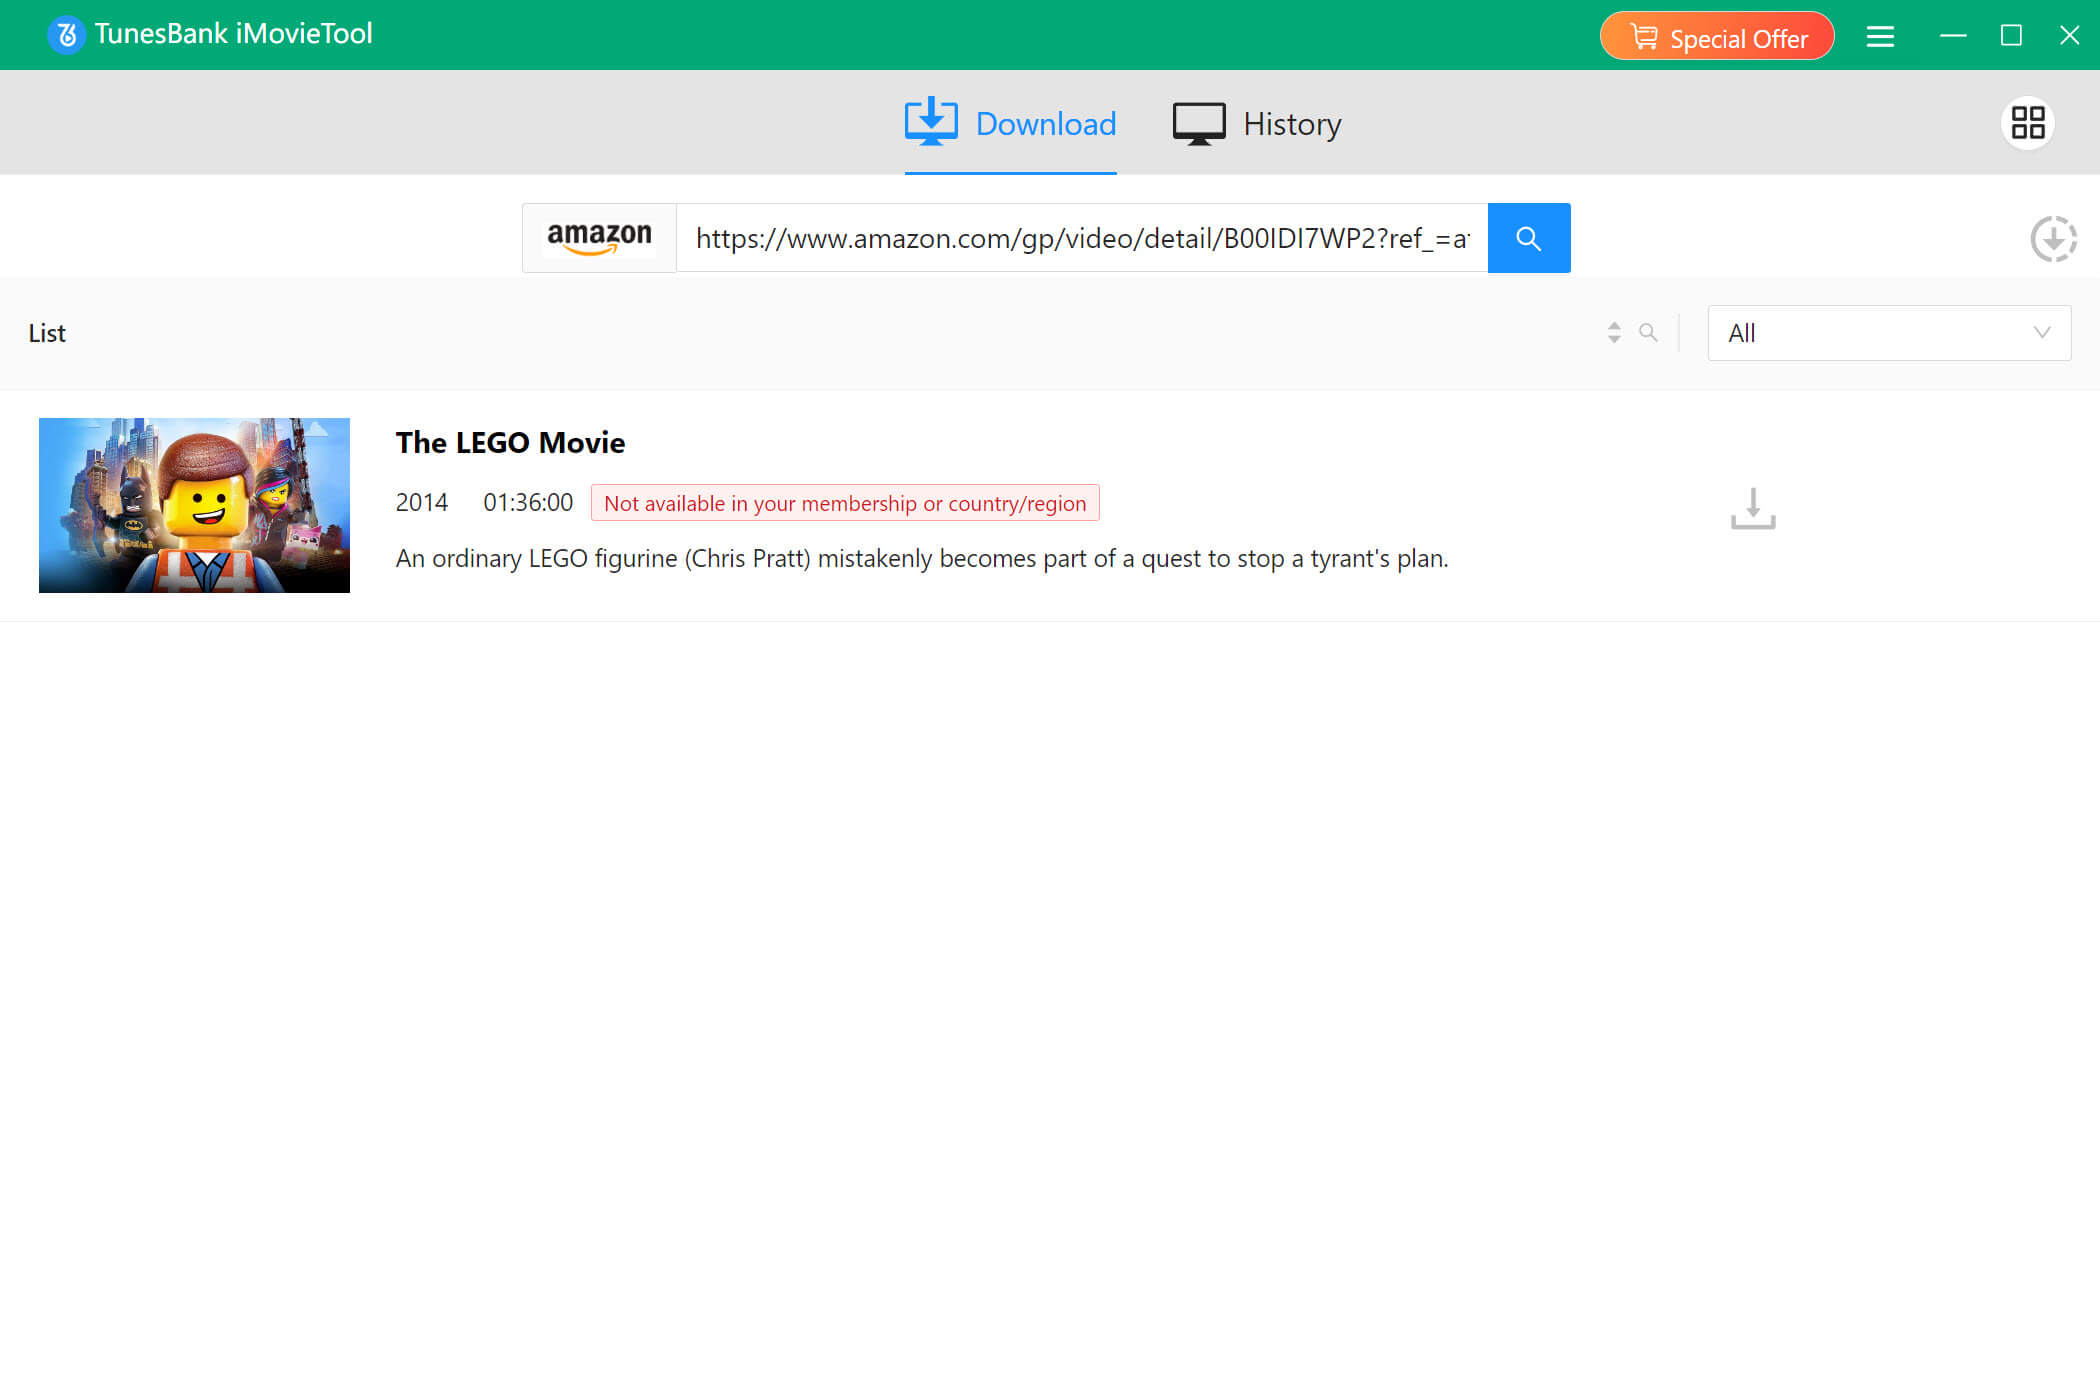Click the Amazon video URL input field

1082,238
